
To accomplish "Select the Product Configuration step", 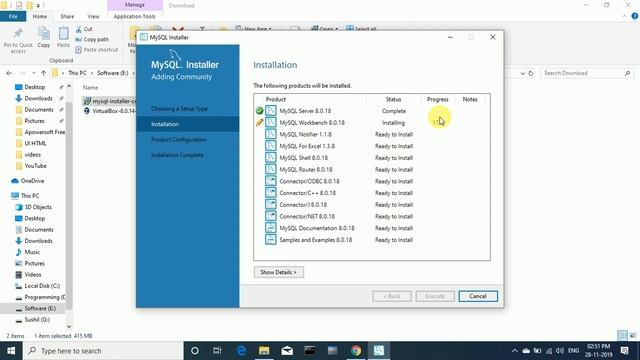I will (178, 140).
